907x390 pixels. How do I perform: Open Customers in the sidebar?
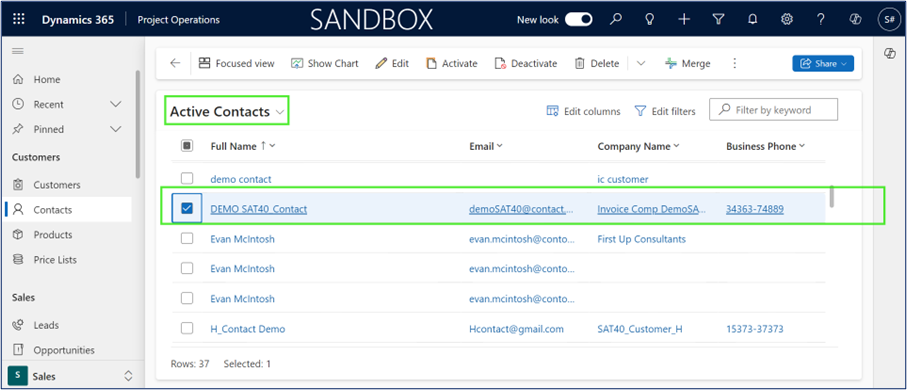[57, 185]
